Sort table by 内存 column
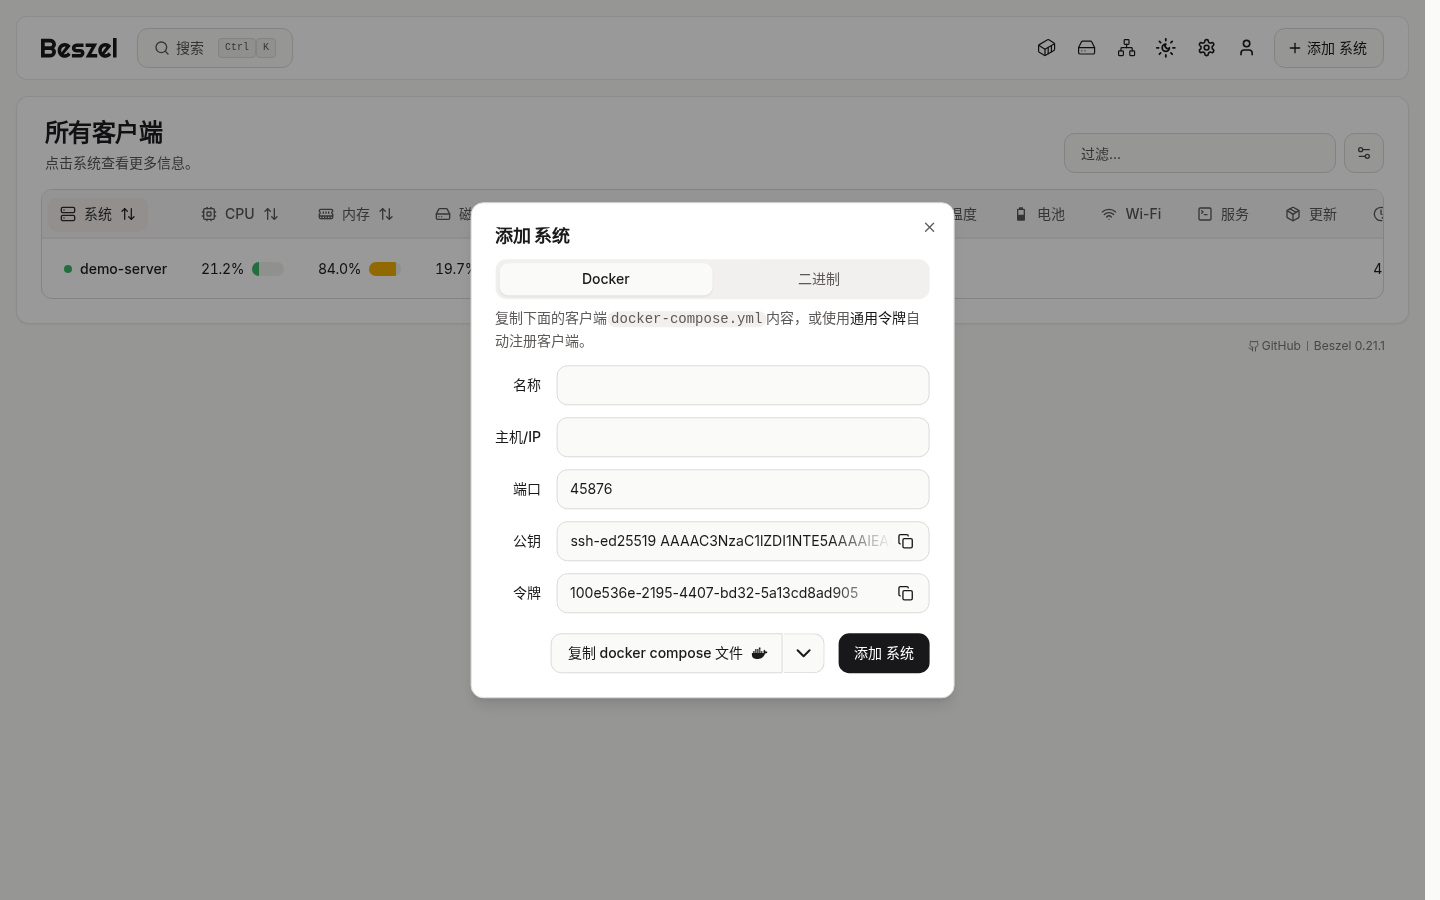Screen dimensions: 1440x900 point(356,214)
